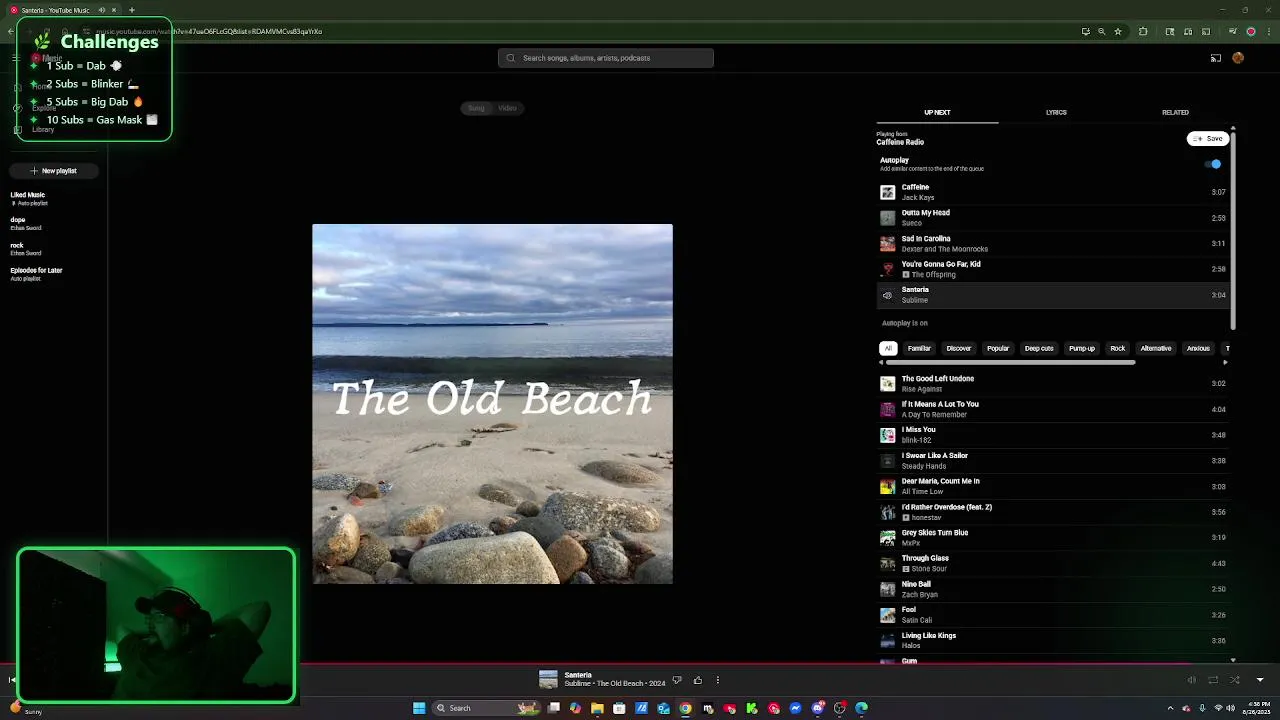The width and height of the screenshot is (1280, 720).
Task: Toggle repeat mode in the player bar
Action: tap(1213, 680)
